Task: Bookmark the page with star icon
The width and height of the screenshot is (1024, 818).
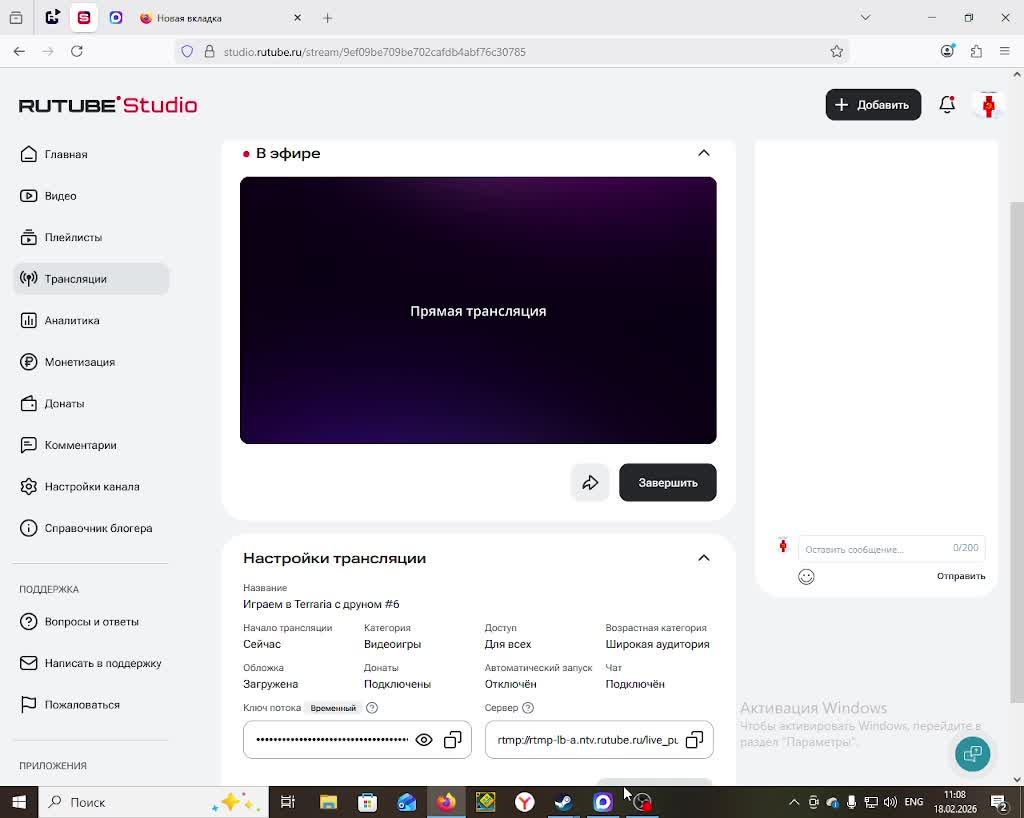Action: point(837,52)
